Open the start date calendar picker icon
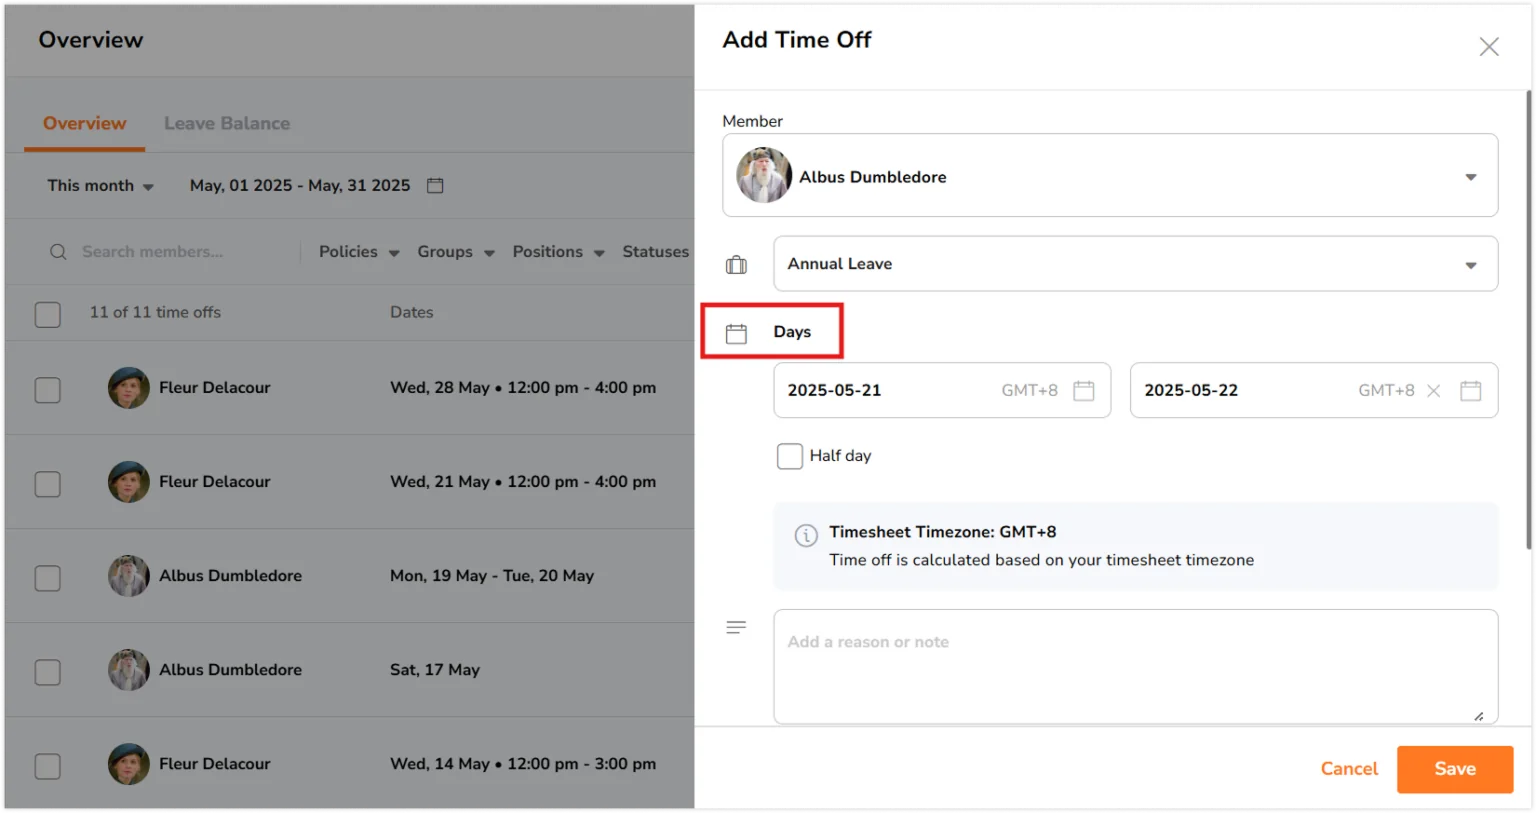 click(1083, 391)
